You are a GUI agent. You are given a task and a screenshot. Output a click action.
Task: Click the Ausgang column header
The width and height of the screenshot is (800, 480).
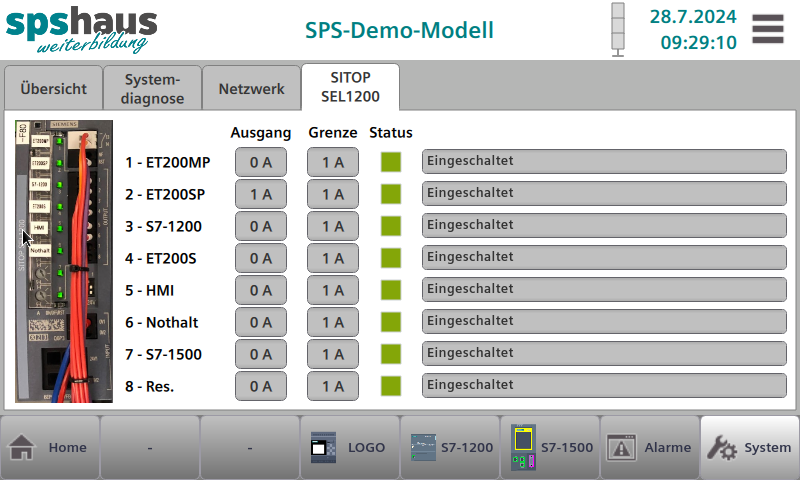[x=261, y=133]
